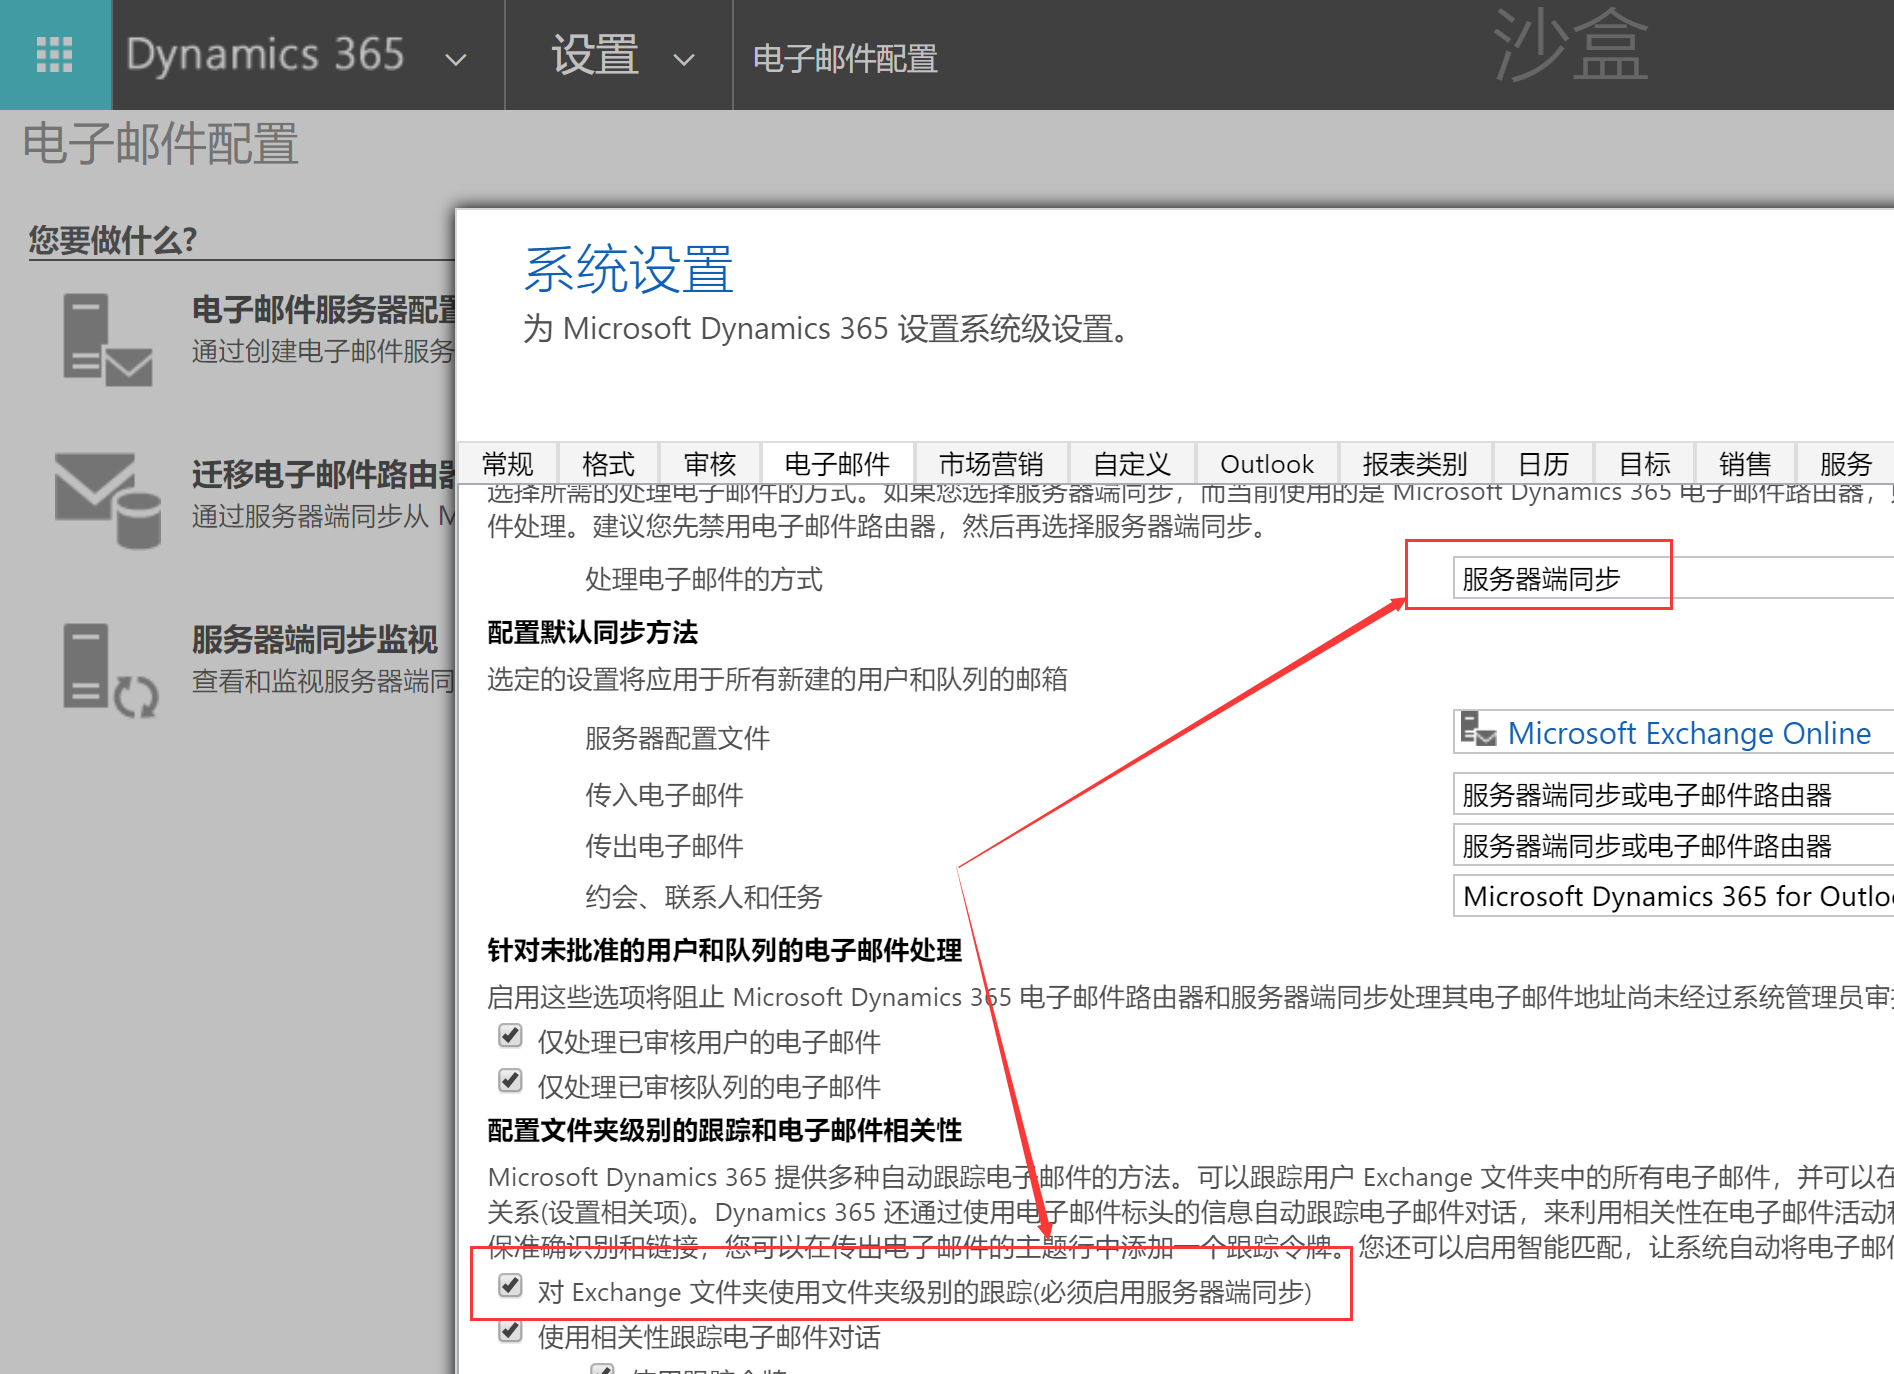Viewport: 1894px width, 1374px height.
Task: Click the 配置默认同步方法 heading text
Action: click(592, 632)
